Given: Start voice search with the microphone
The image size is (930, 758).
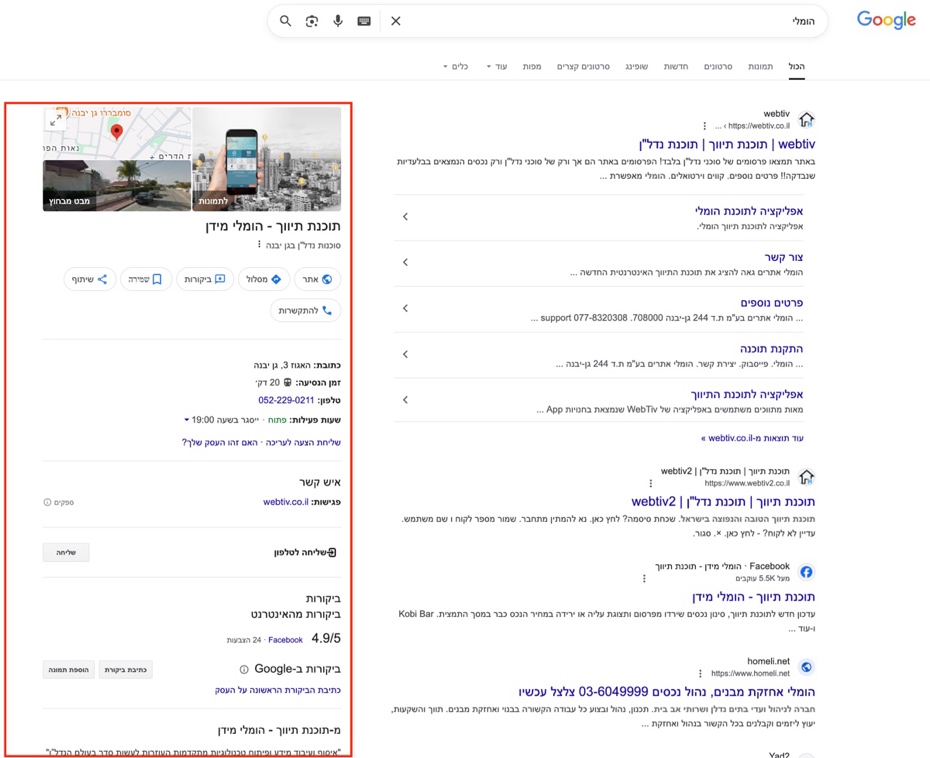Looking at the screenshot, I should point(338,21).
